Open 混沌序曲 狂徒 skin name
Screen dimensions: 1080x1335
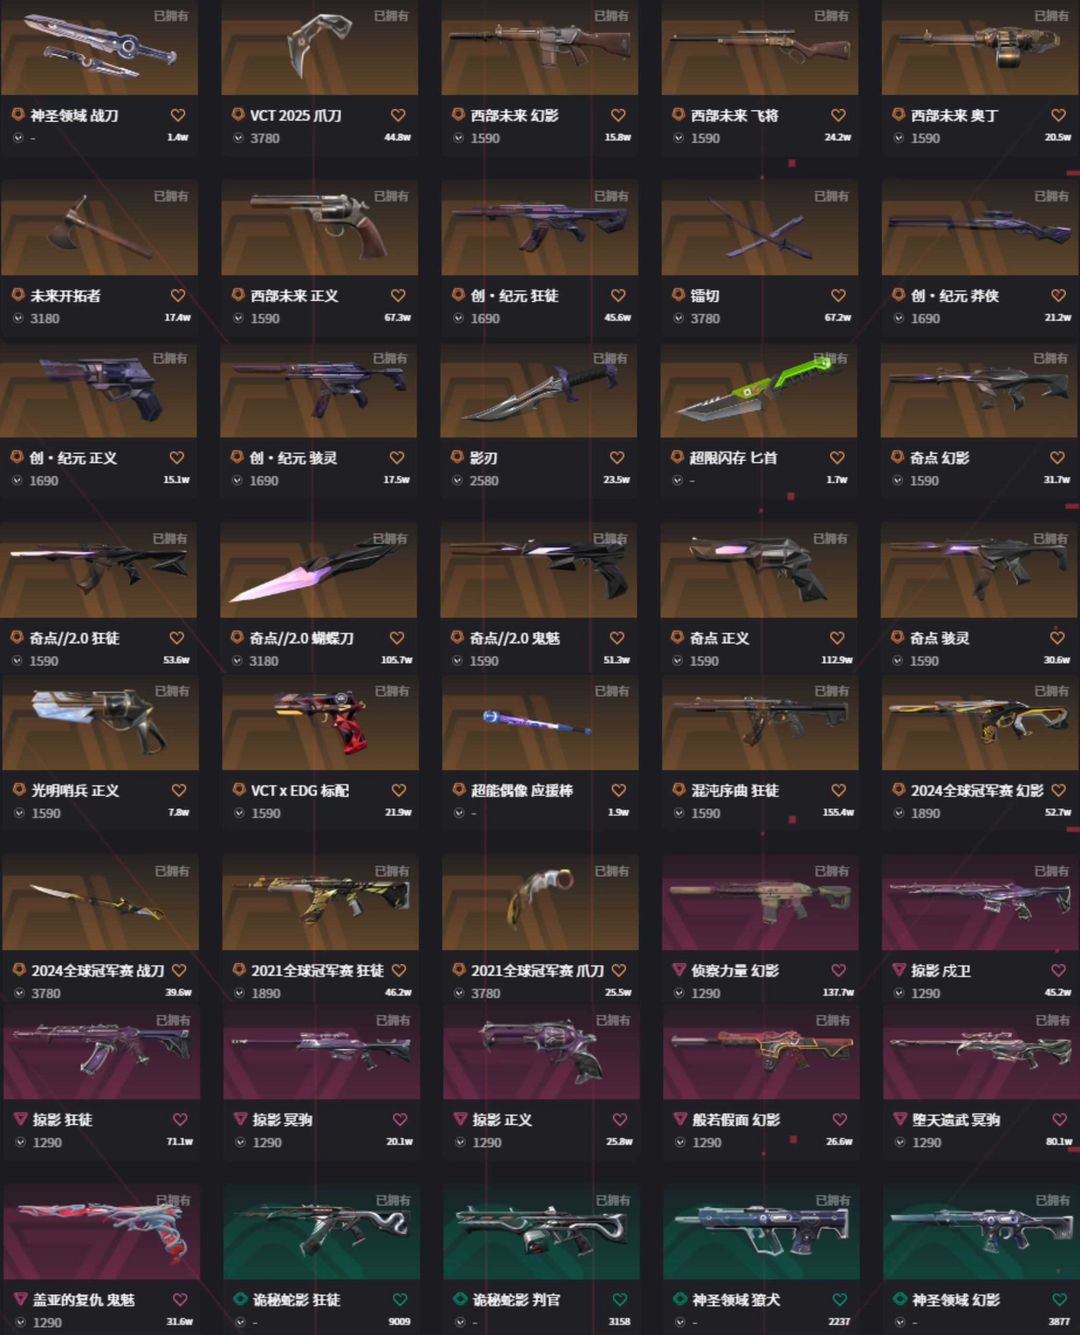click(x=735, y=790)
